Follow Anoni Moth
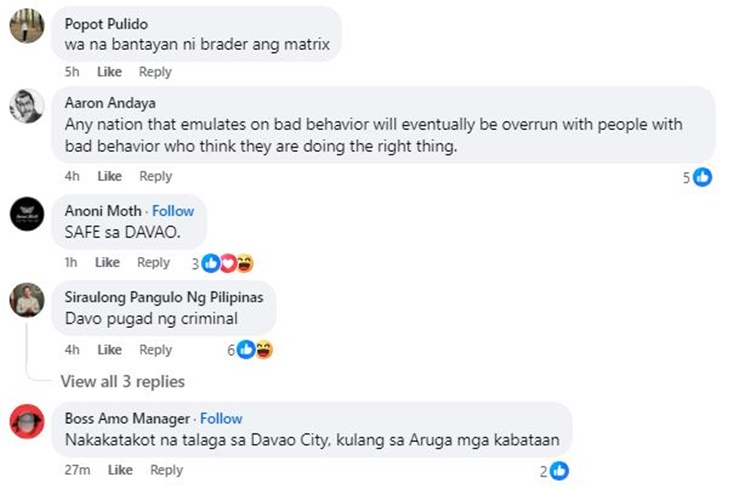The image size is (750, 488). (173, 211)
